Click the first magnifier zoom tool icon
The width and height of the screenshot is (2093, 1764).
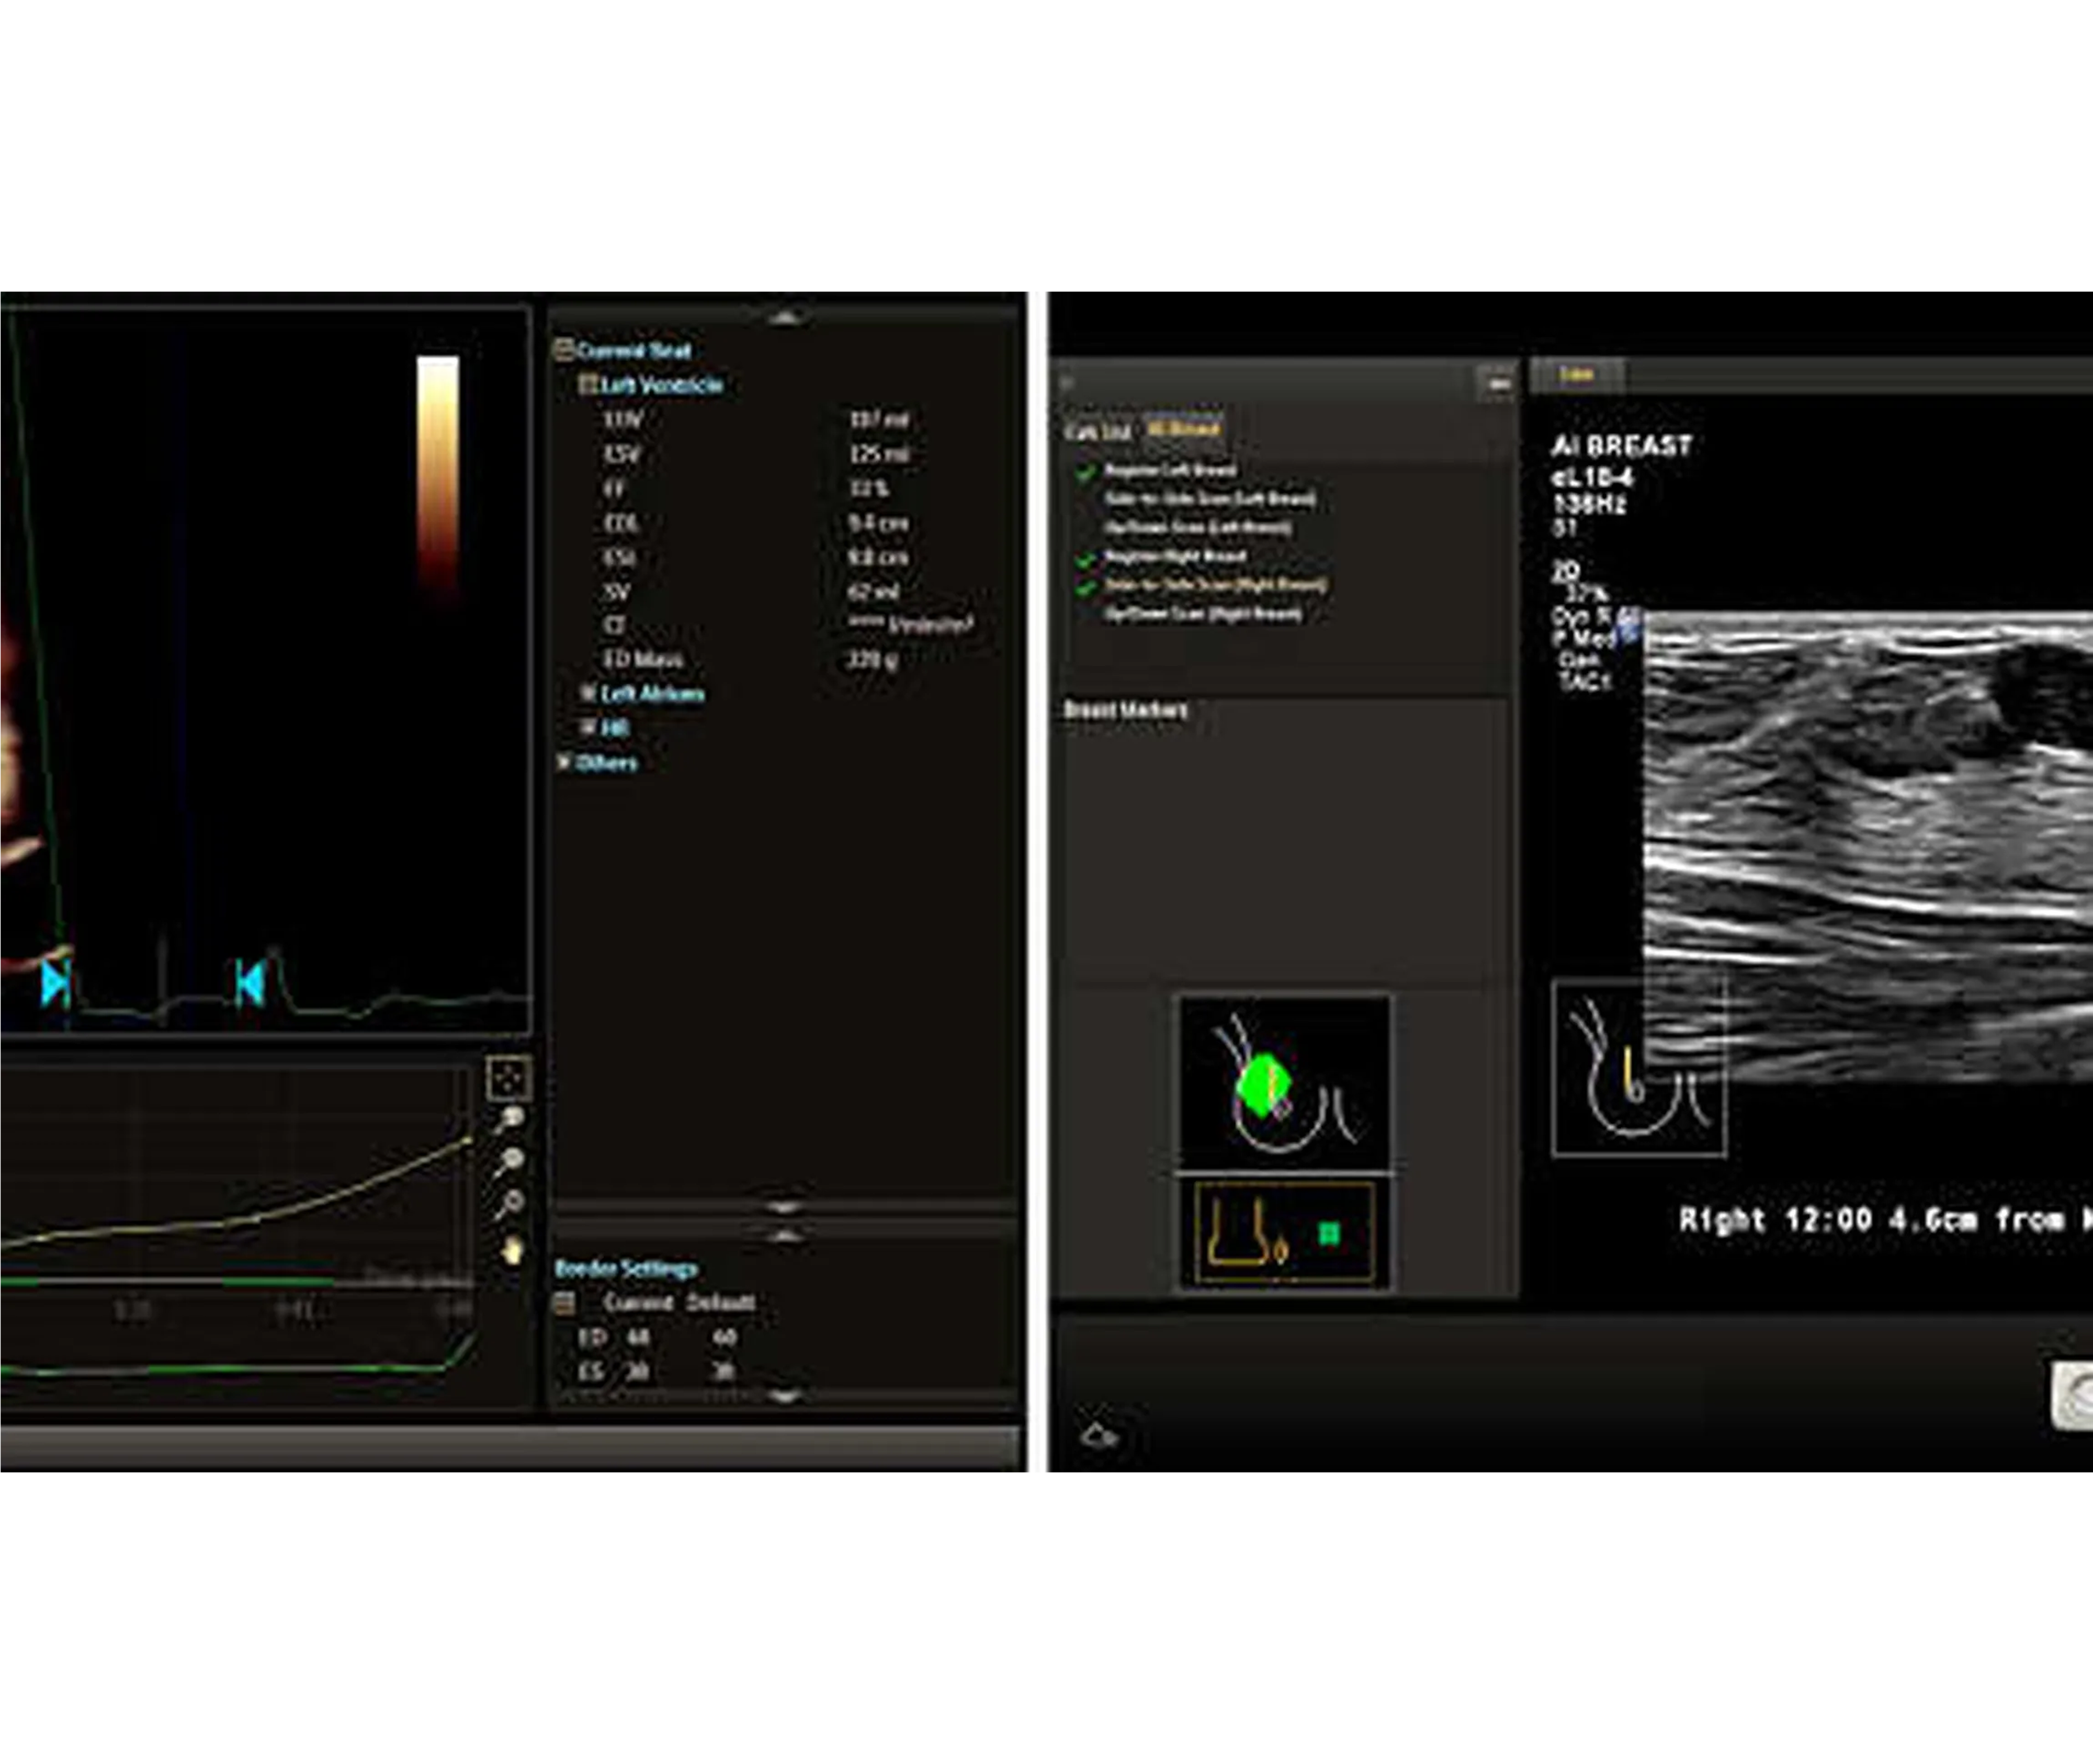pyautogui.click(x=510, y=1119)
